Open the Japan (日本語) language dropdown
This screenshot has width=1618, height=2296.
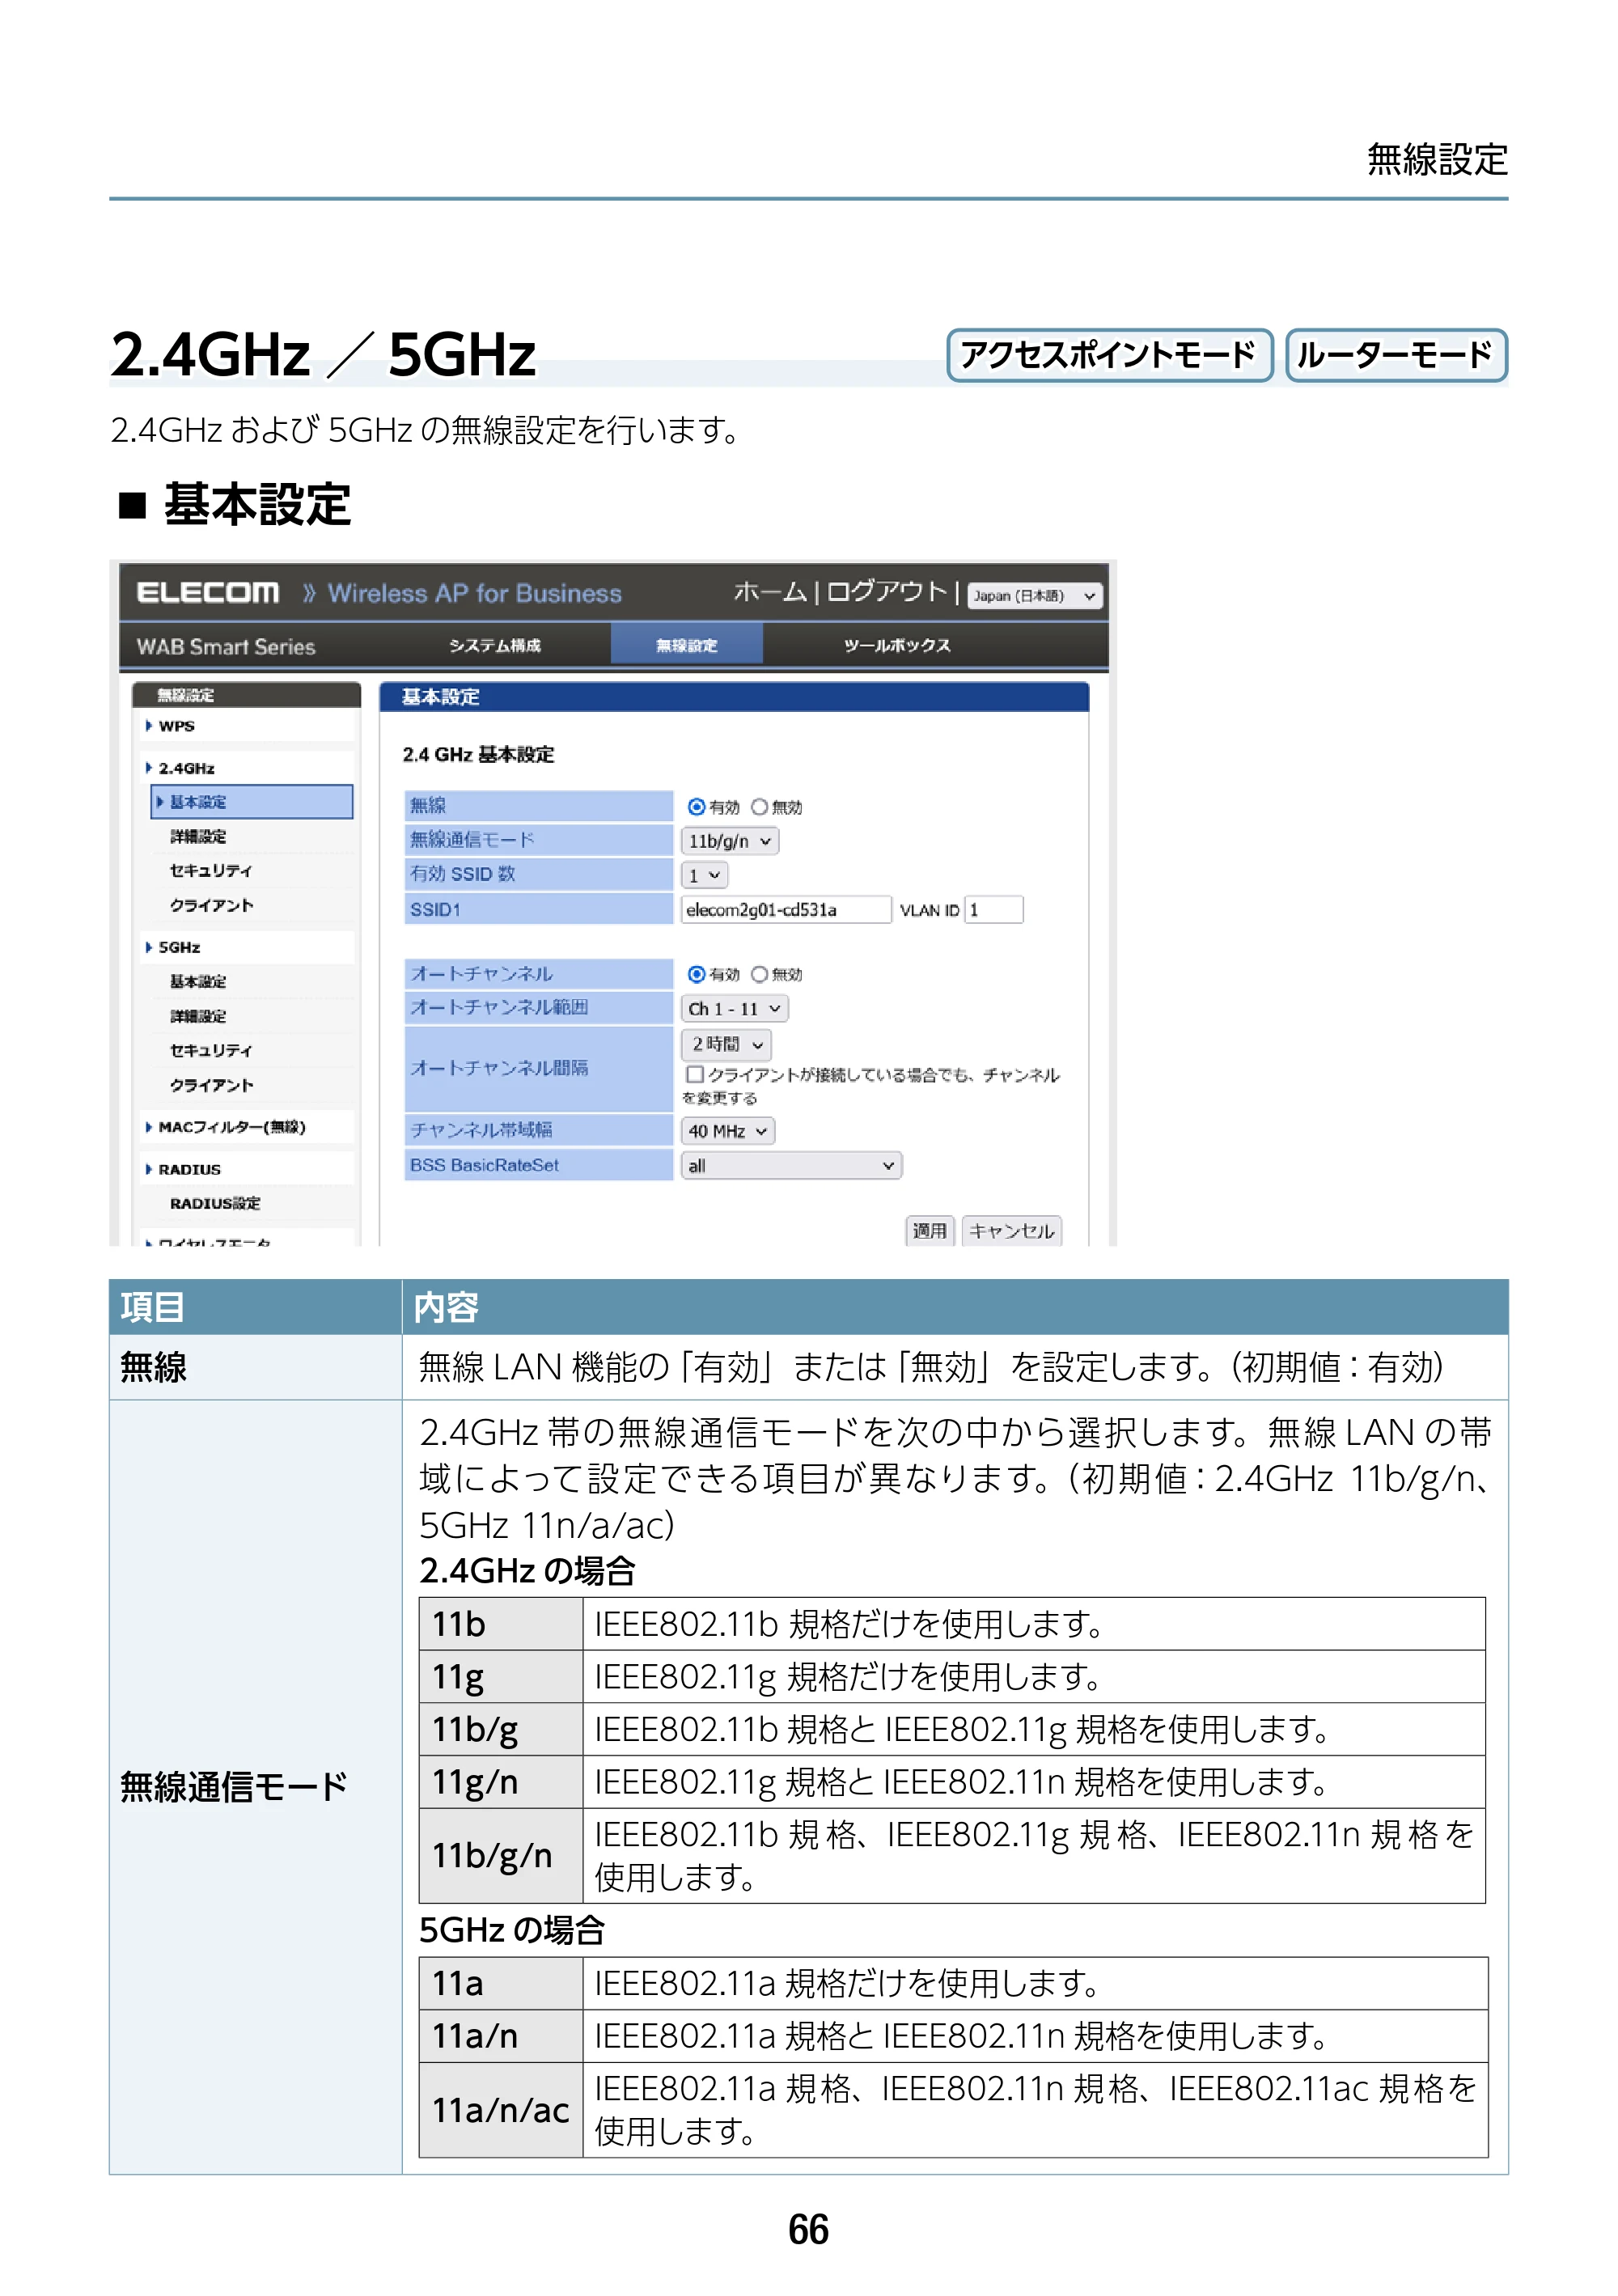point(1033,596)
